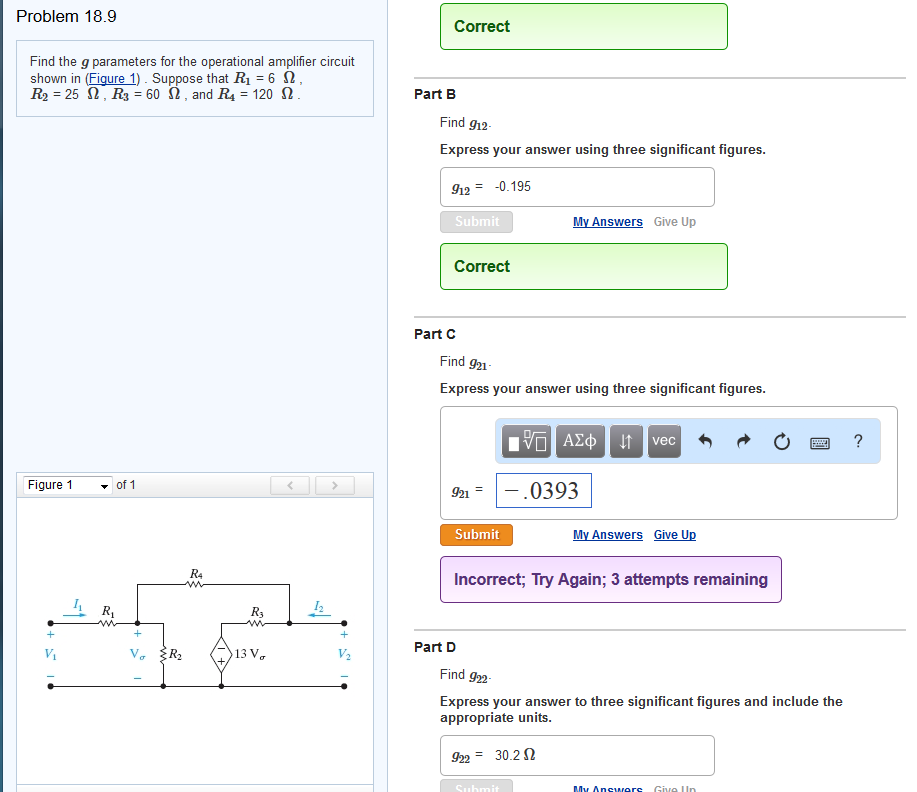Screen dimensions: 917x792
Task: Open the on-screen keyboard icon in equation toolbar
Action: pyautogui.click(x=820, y=441)
